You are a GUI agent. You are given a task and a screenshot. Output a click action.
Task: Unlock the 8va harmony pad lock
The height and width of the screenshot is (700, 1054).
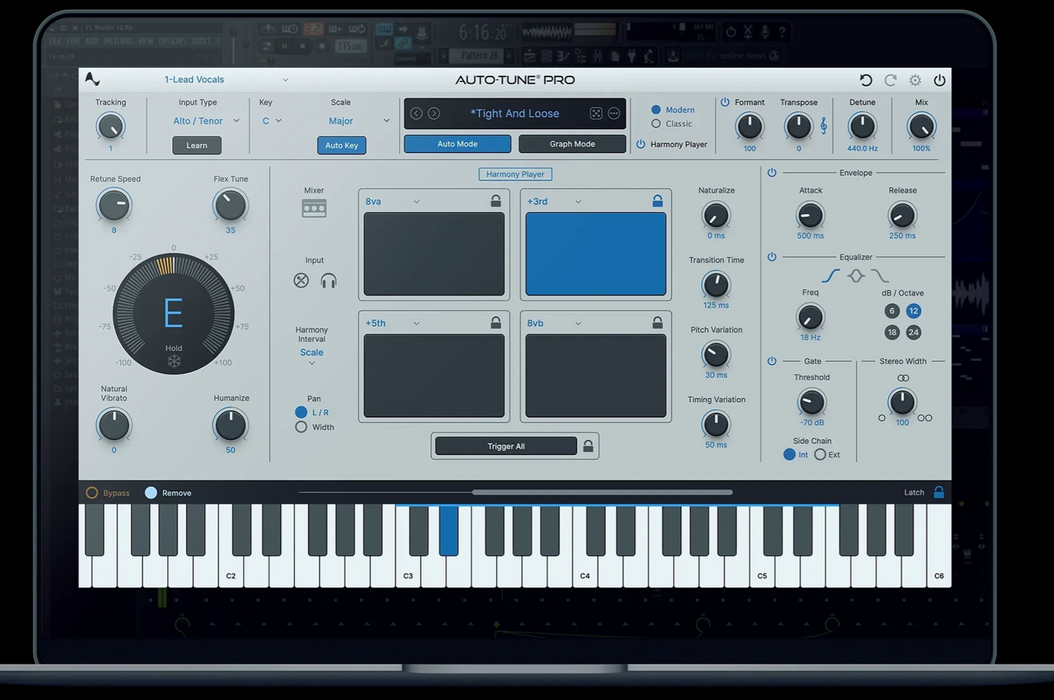click(495, 200)
